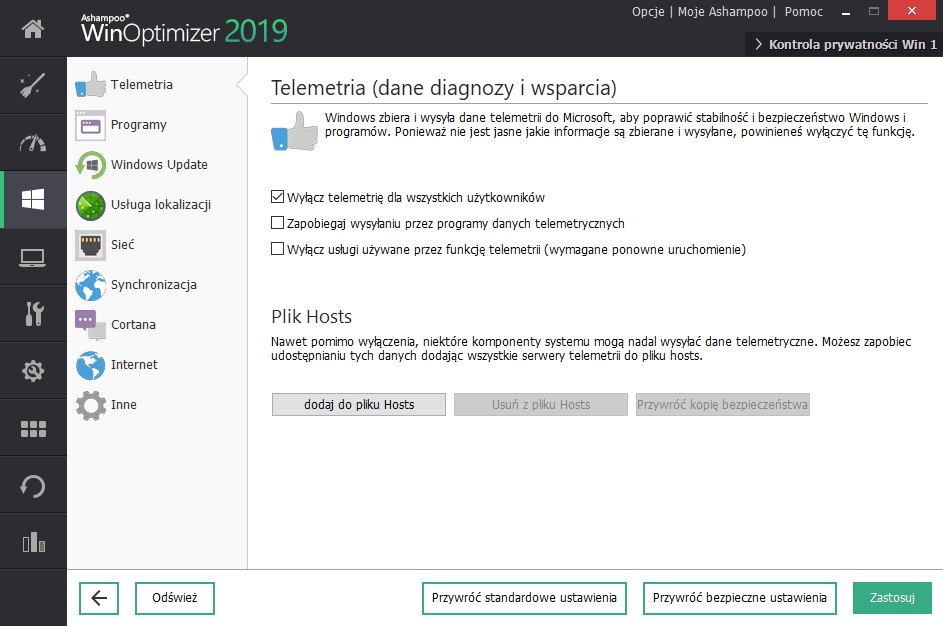The width and height of the screenshot is (943, 626).
Task: Click the Programy window icon
Action: click(x=90, y=125)
